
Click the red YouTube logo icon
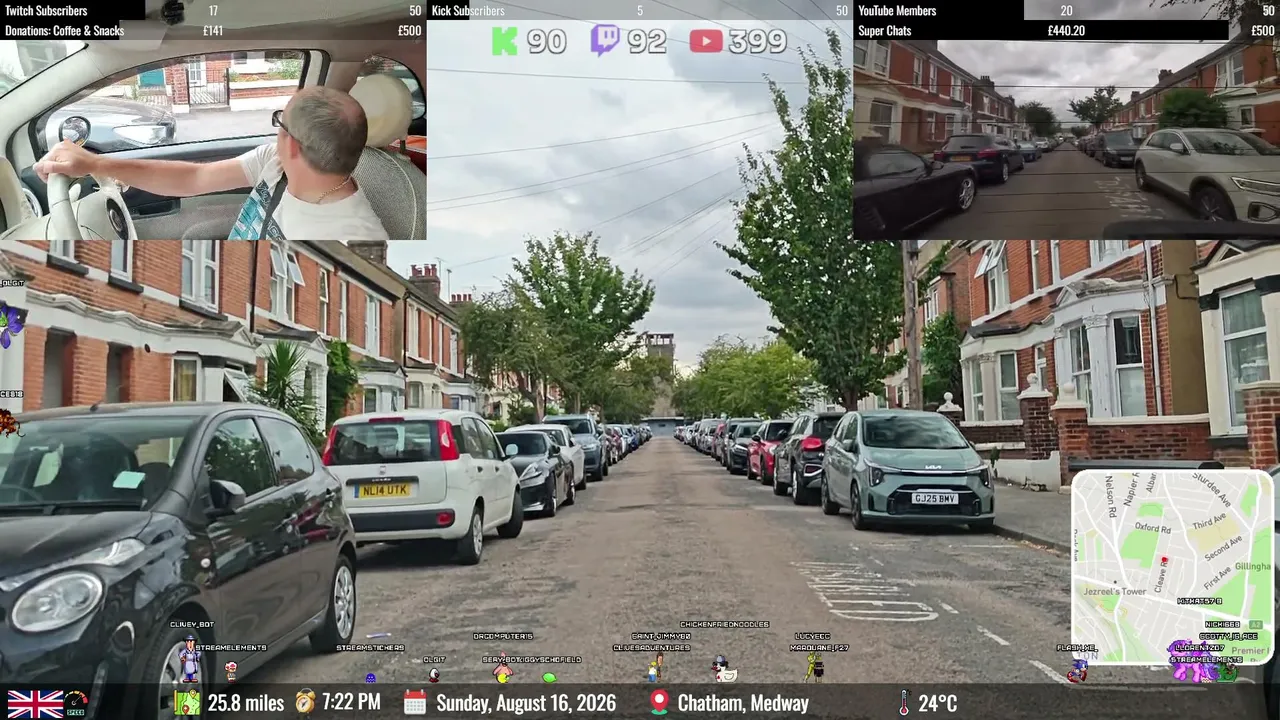pyautogui.click(x=706, y=41)
